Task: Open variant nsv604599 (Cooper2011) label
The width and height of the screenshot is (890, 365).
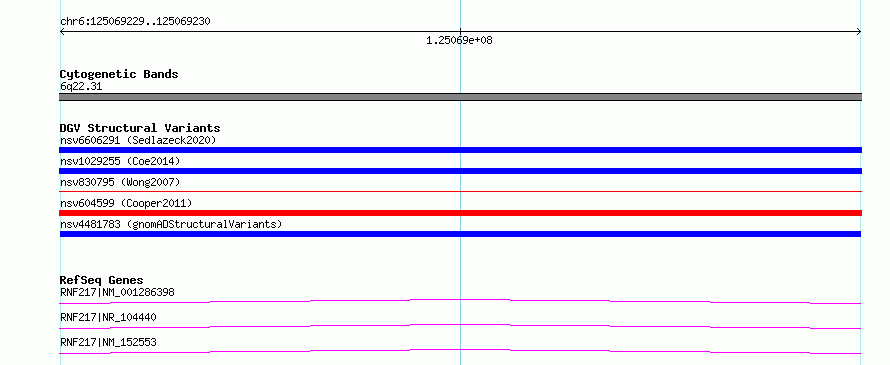Action: (126, 203)
